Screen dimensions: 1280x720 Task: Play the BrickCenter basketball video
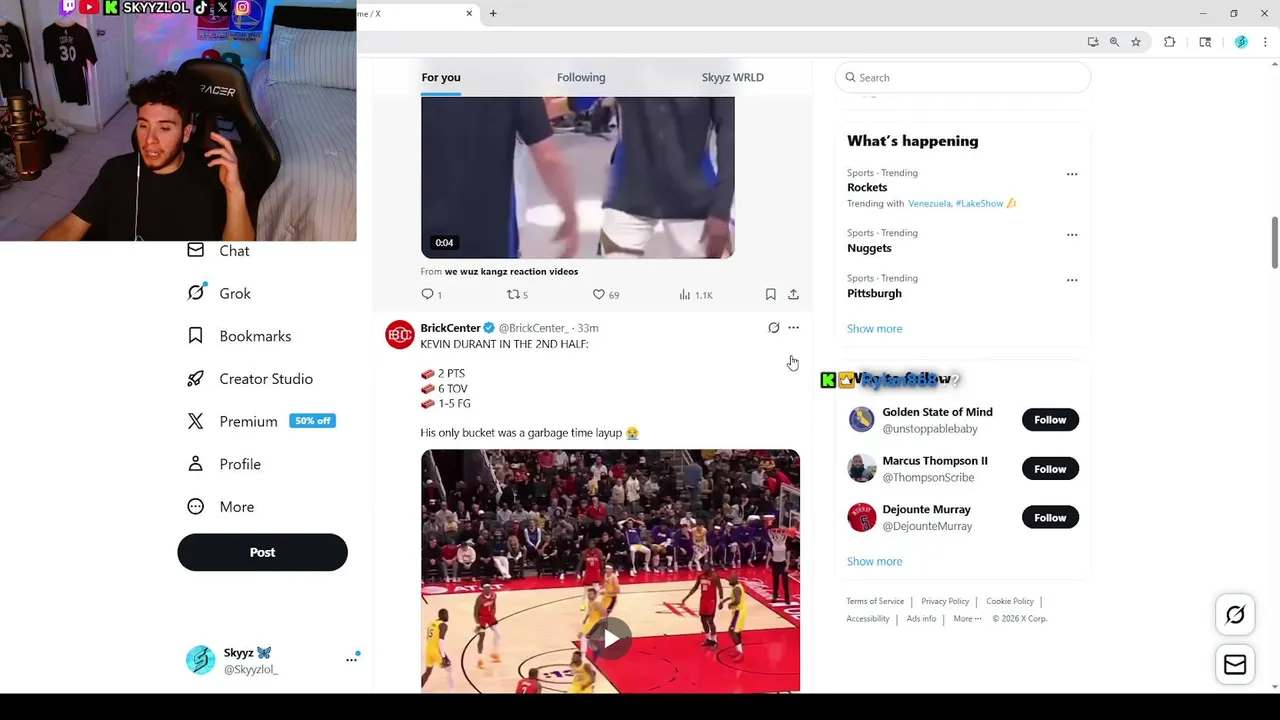610,637
